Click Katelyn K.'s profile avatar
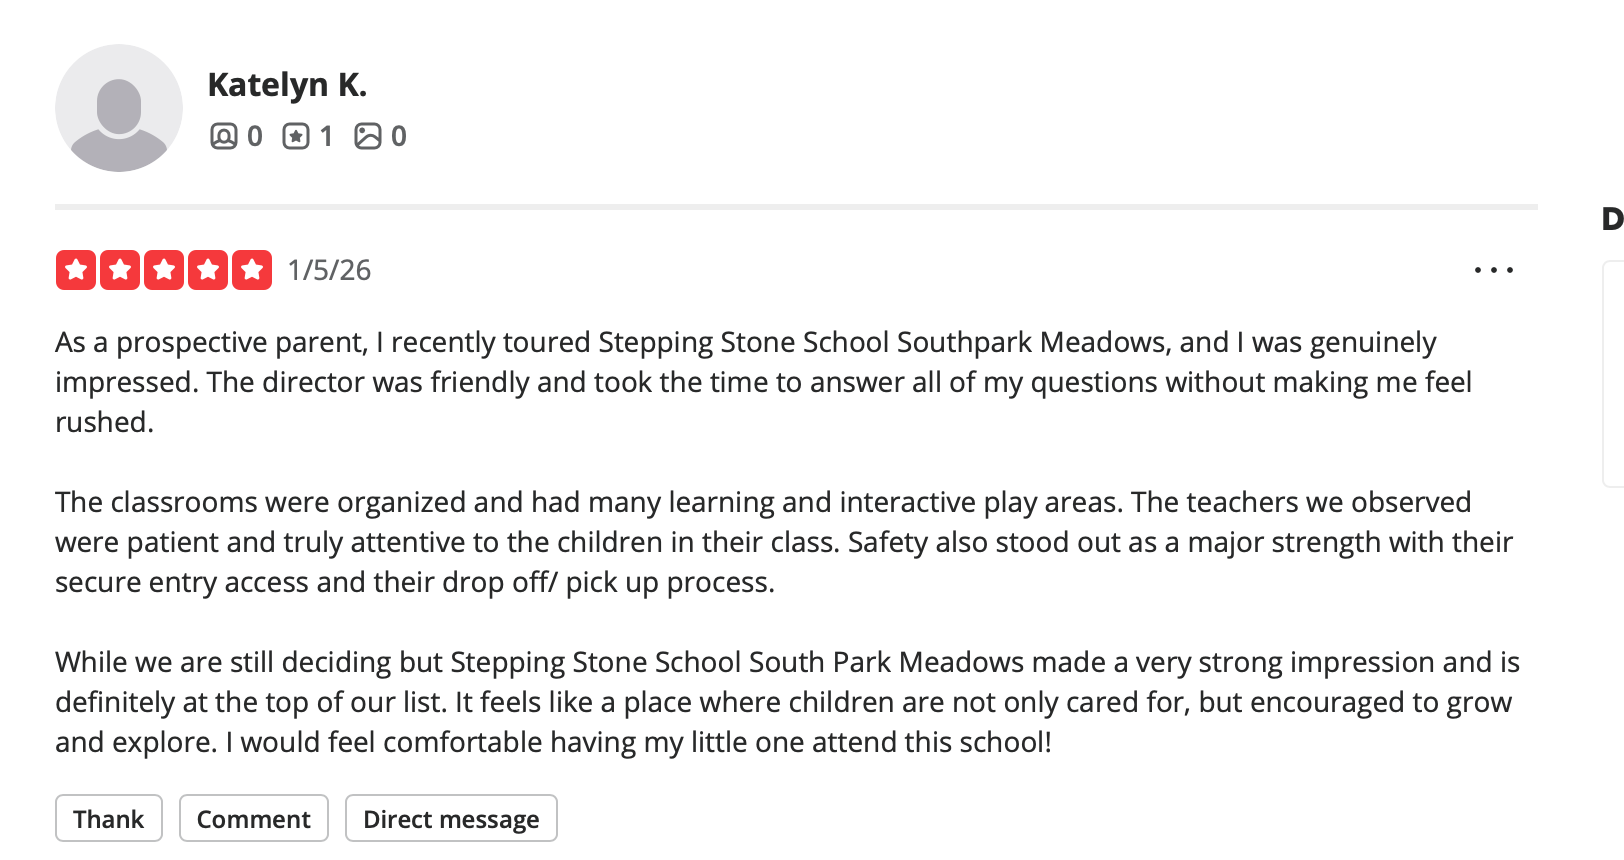 coord(118,108)
